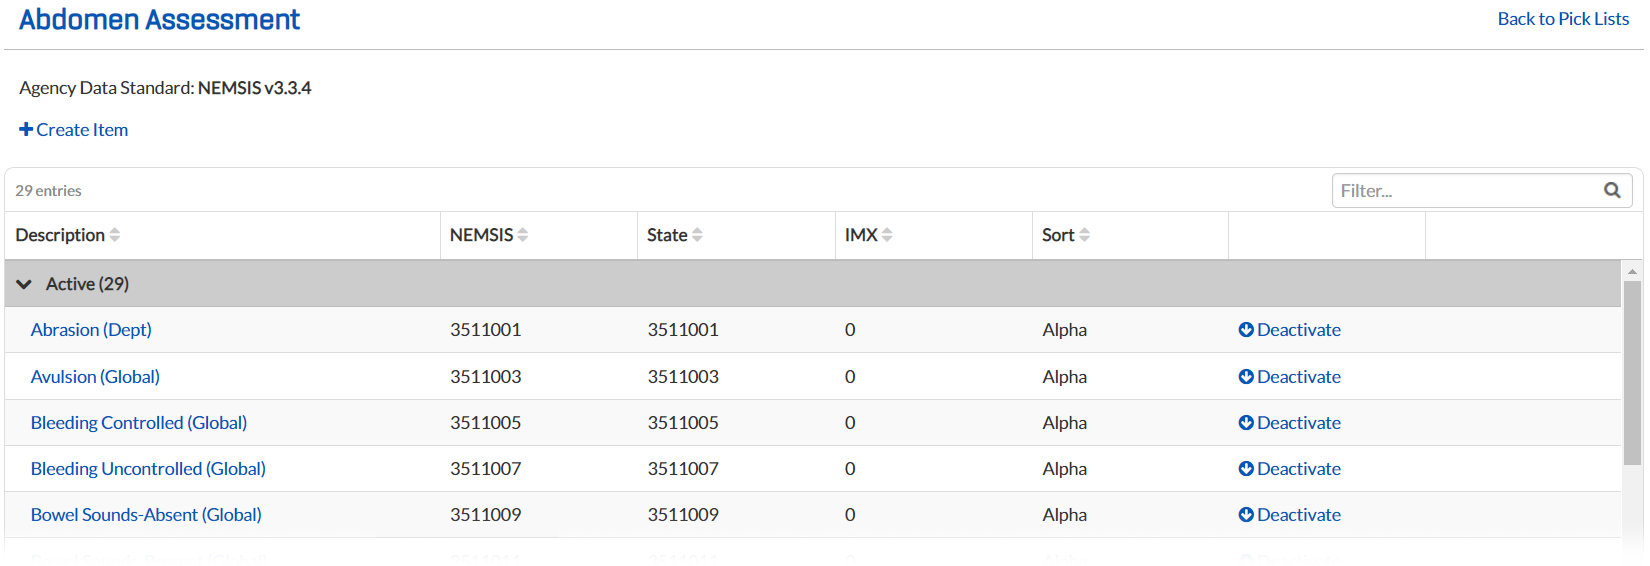Collapse the Active (29) group
The image size is (1650, 566).
click(24, 284)
